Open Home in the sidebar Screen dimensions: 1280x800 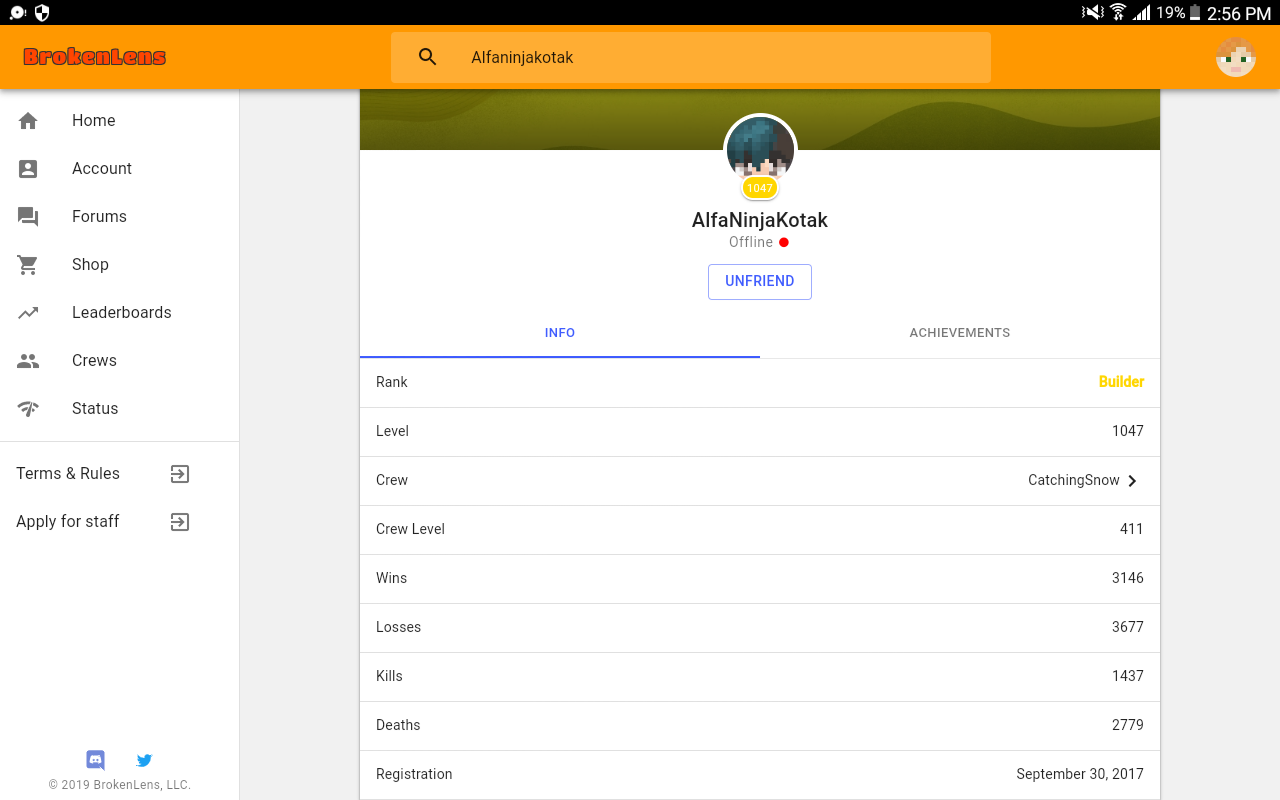pyautogui.click(x=120, y=120)
